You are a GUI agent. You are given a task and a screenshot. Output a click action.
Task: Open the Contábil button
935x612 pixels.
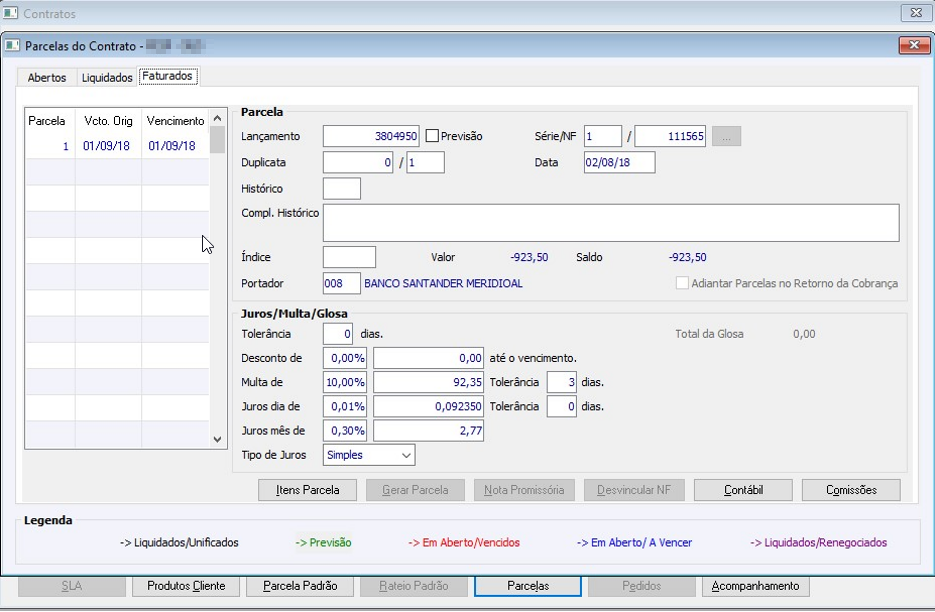pos(743,490)
